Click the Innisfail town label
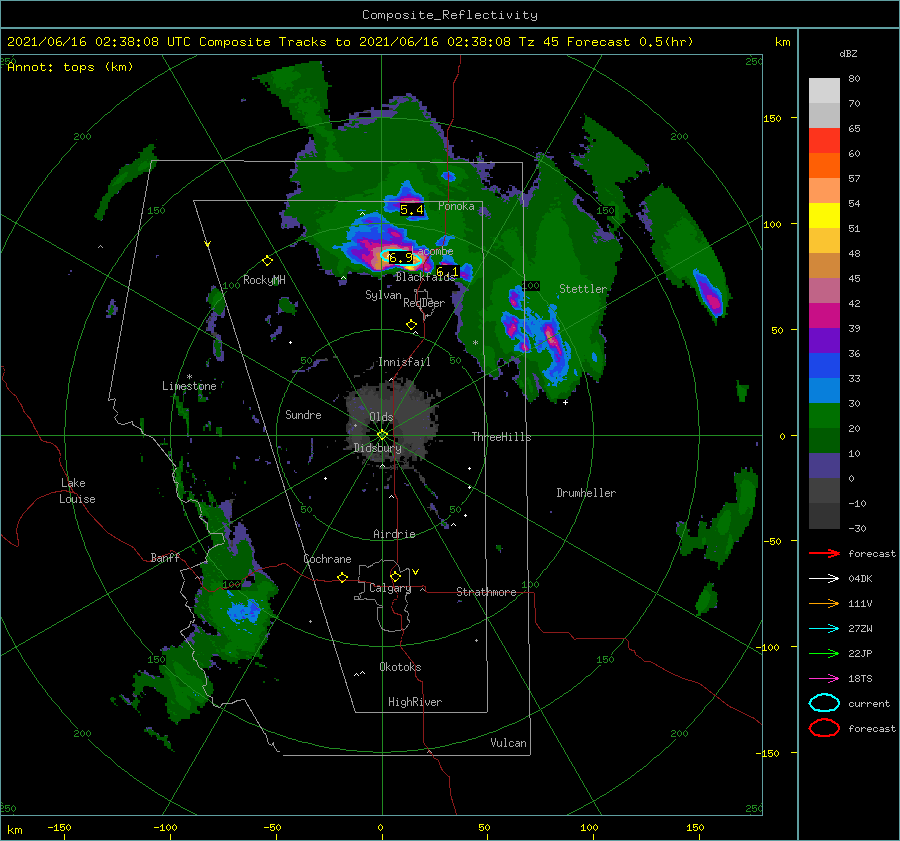This screenshot has height=841, width=900. pyautogui.click(x=404, y=362)
